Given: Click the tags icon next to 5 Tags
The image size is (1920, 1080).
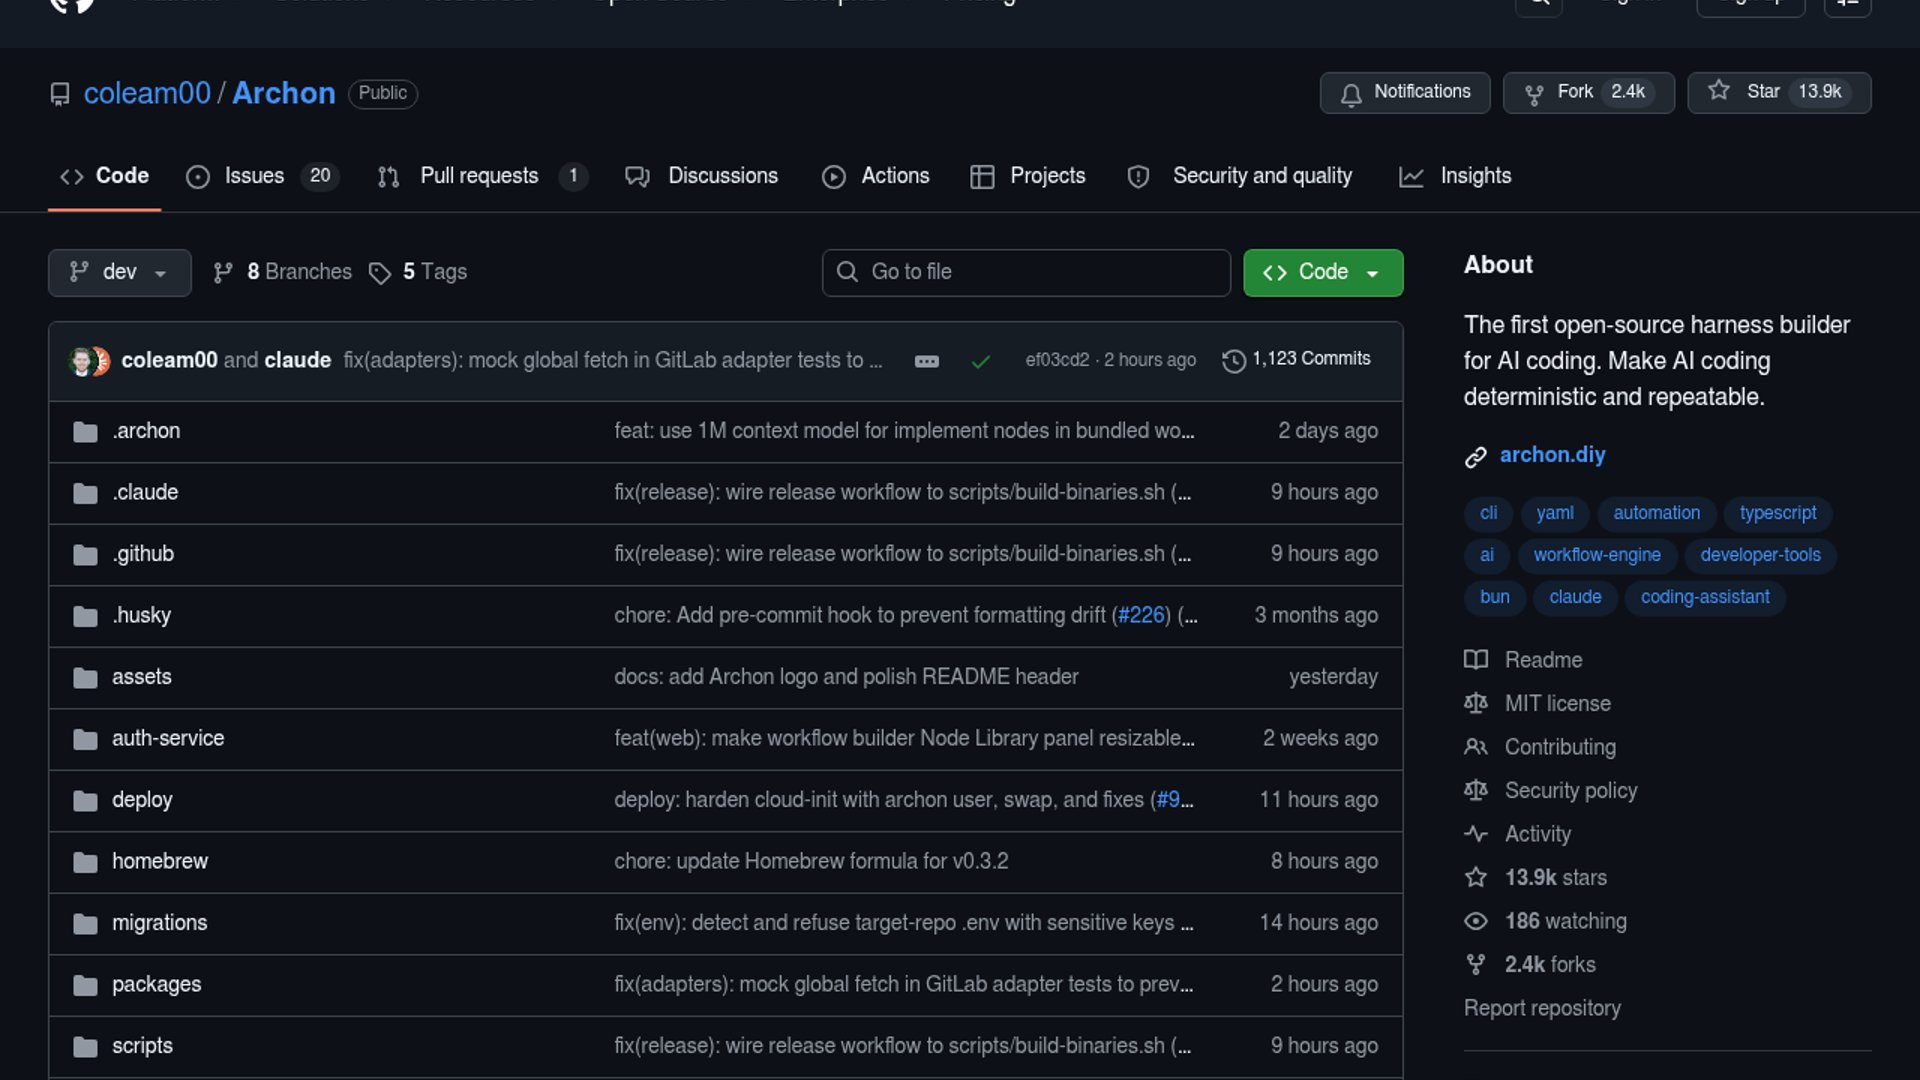Looking at the screenshot, I should coord(379,273).
